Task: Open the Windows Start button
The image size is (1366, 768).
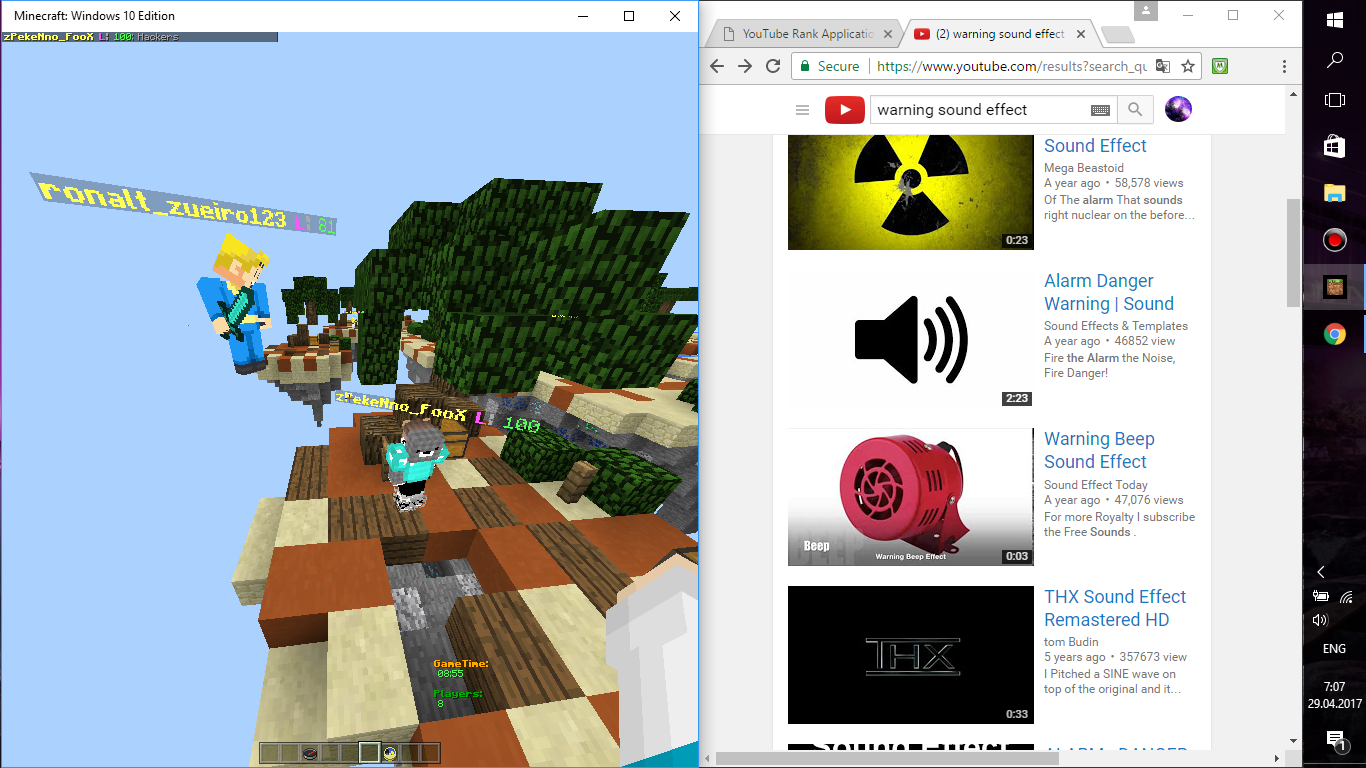Action: 1335,19
